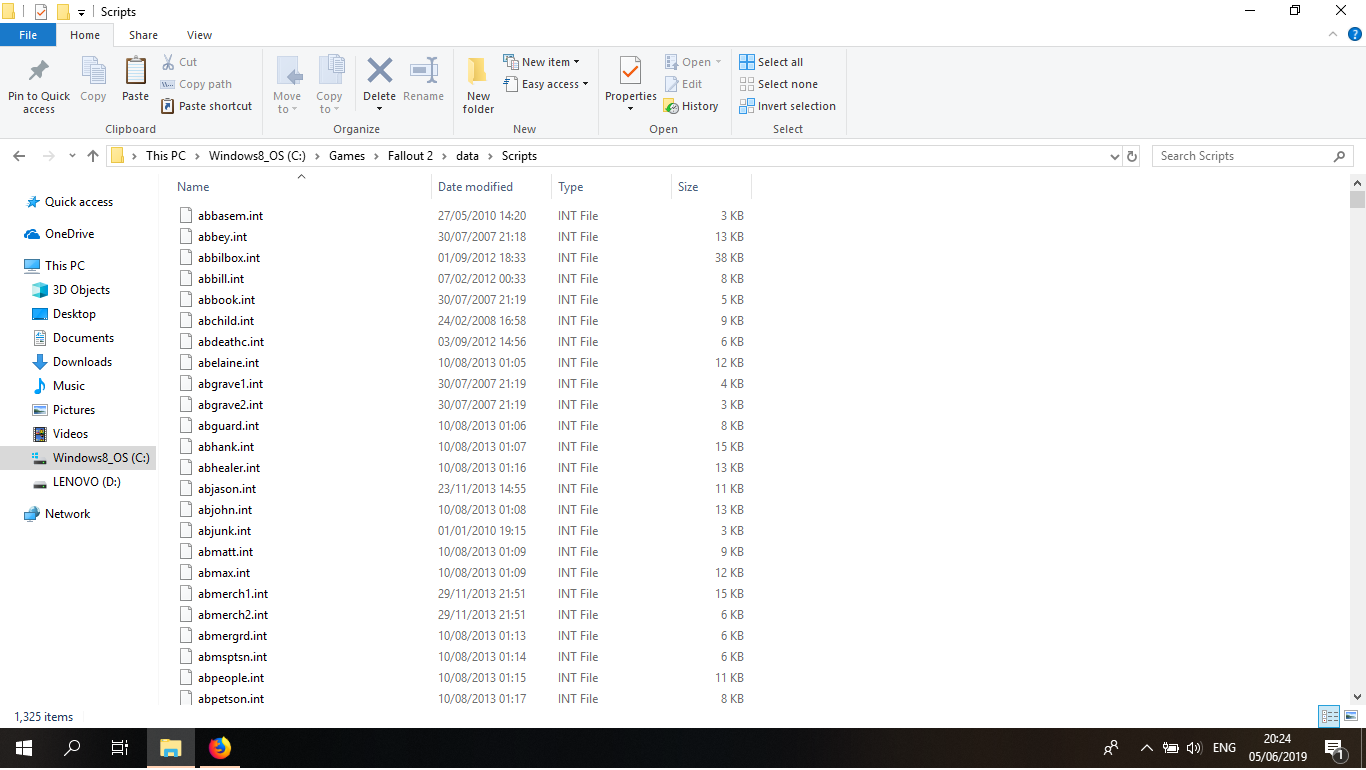
Task: Click the vertical scrollbar down arrow
Action: click(1357, 696)
